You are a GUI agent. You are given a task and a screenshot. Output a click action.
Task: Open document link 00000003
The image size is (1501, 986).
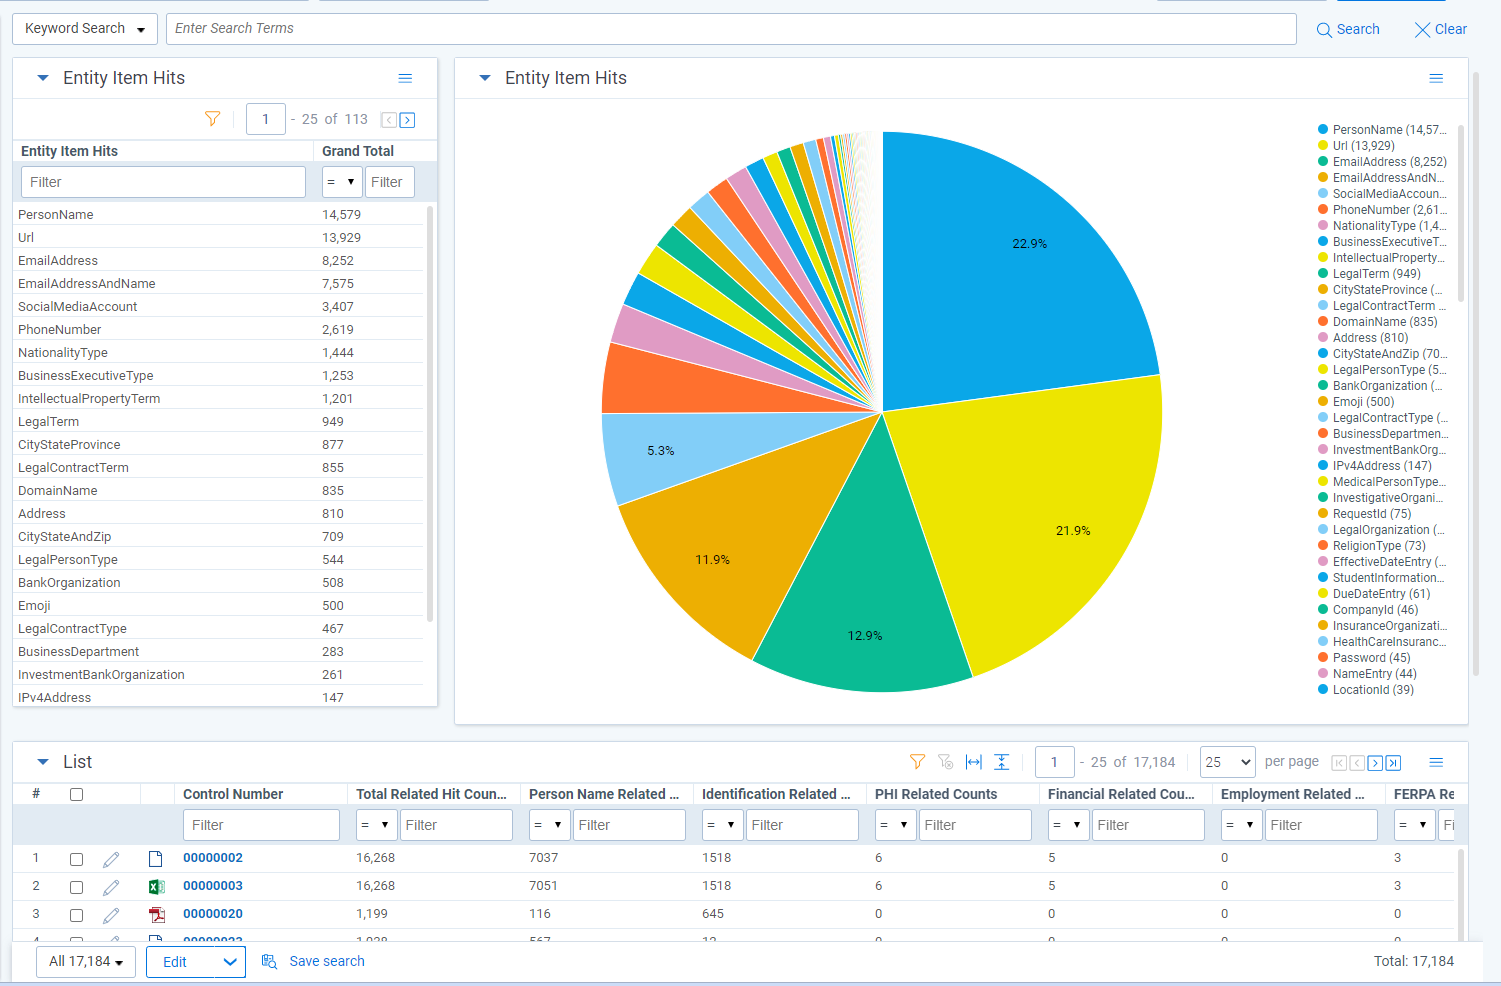pos(213,886)
